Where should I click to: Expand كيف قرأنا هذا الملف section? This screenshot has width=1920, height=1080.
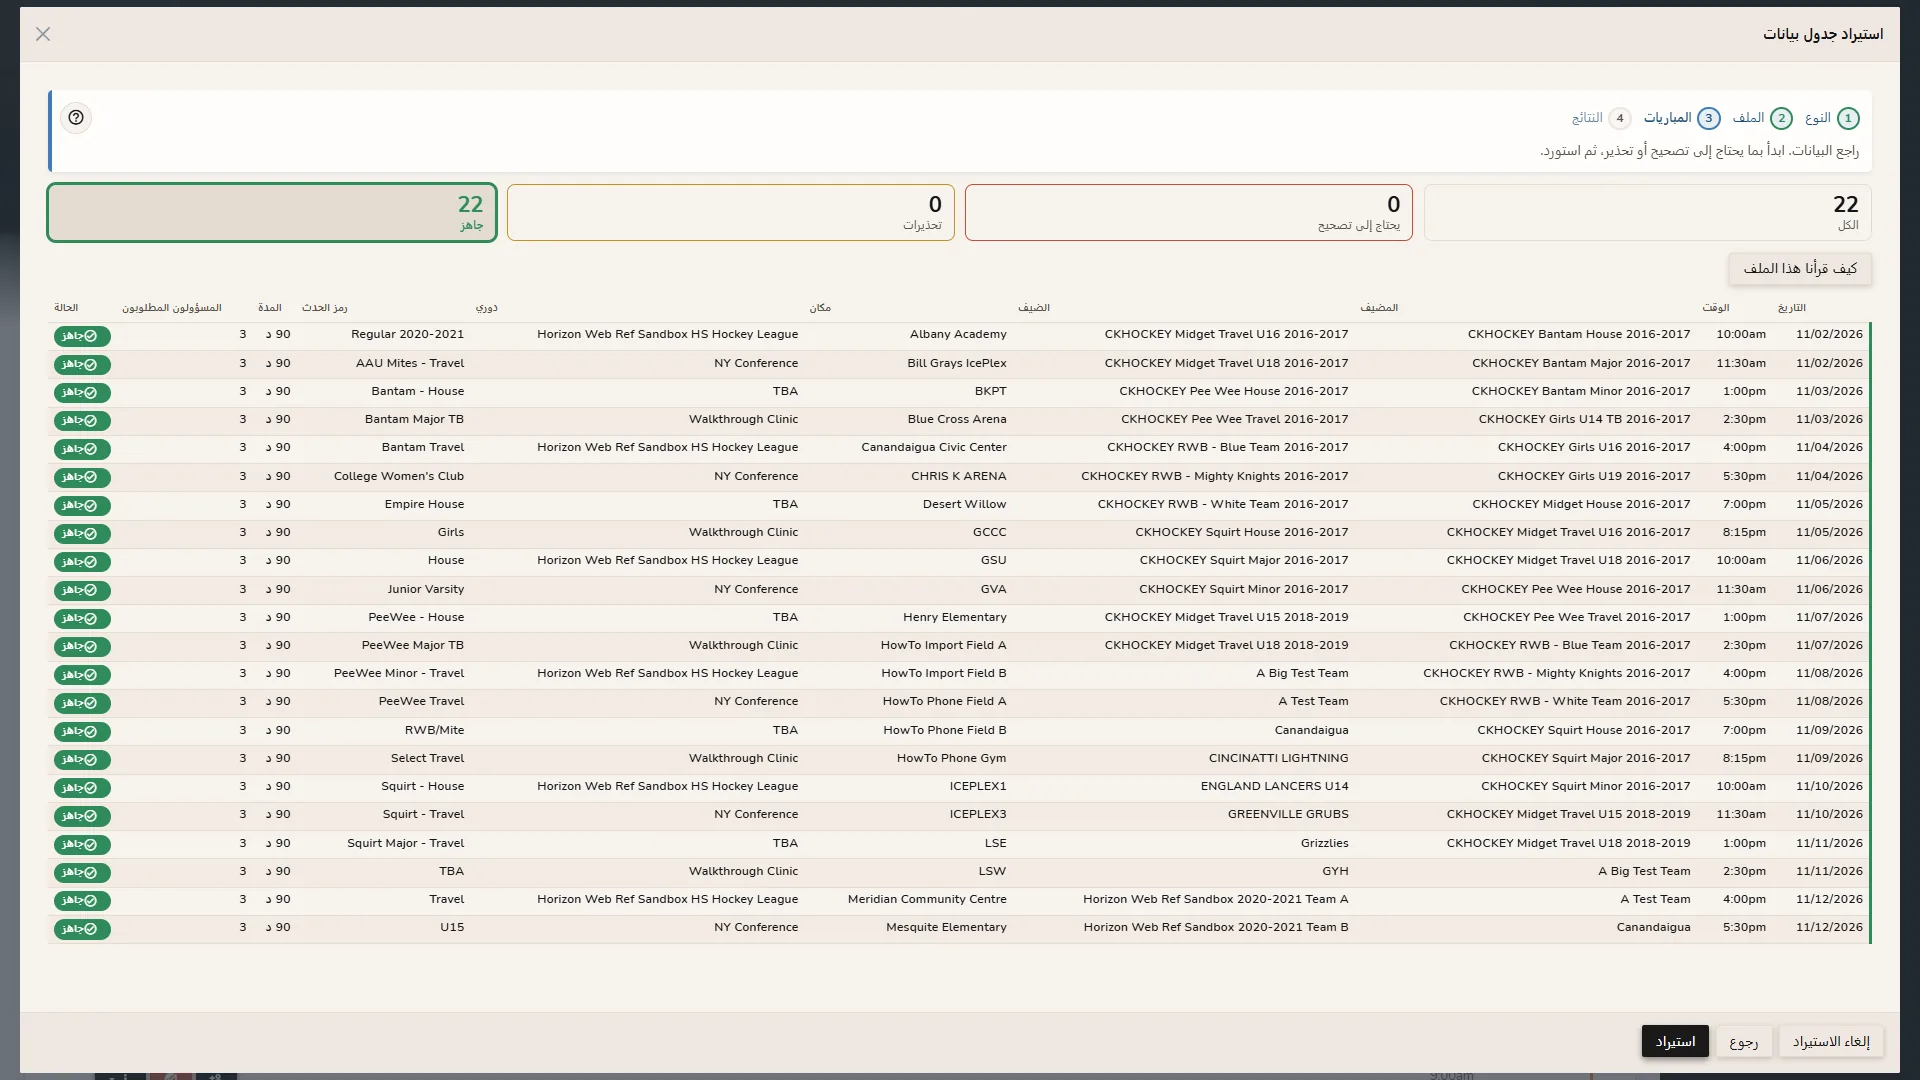tap(1800, 268)
